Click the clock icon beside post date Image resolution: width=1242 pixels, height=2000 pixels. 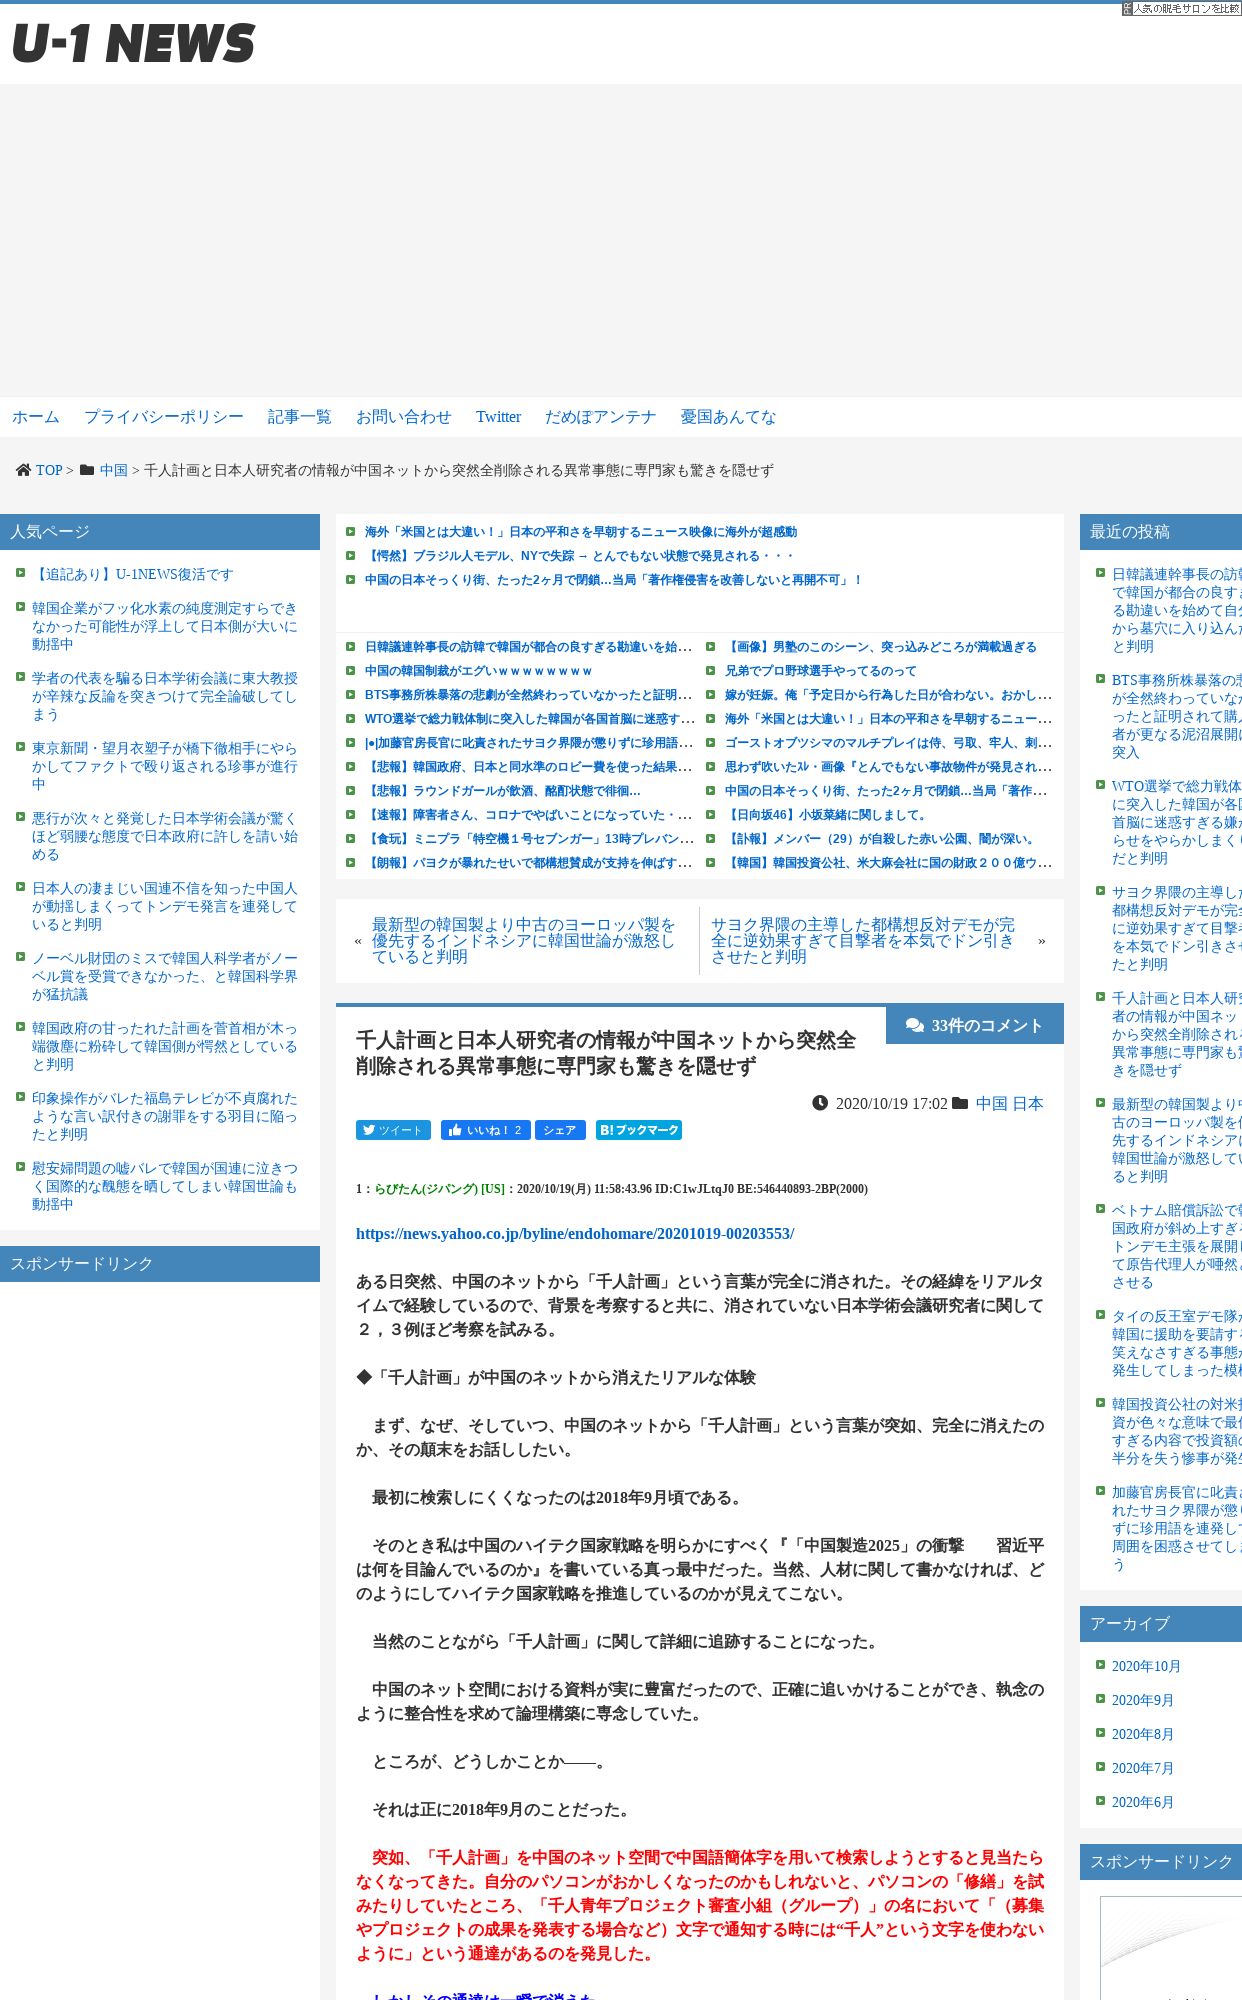pyautogui.click(x=820, y=1103)
